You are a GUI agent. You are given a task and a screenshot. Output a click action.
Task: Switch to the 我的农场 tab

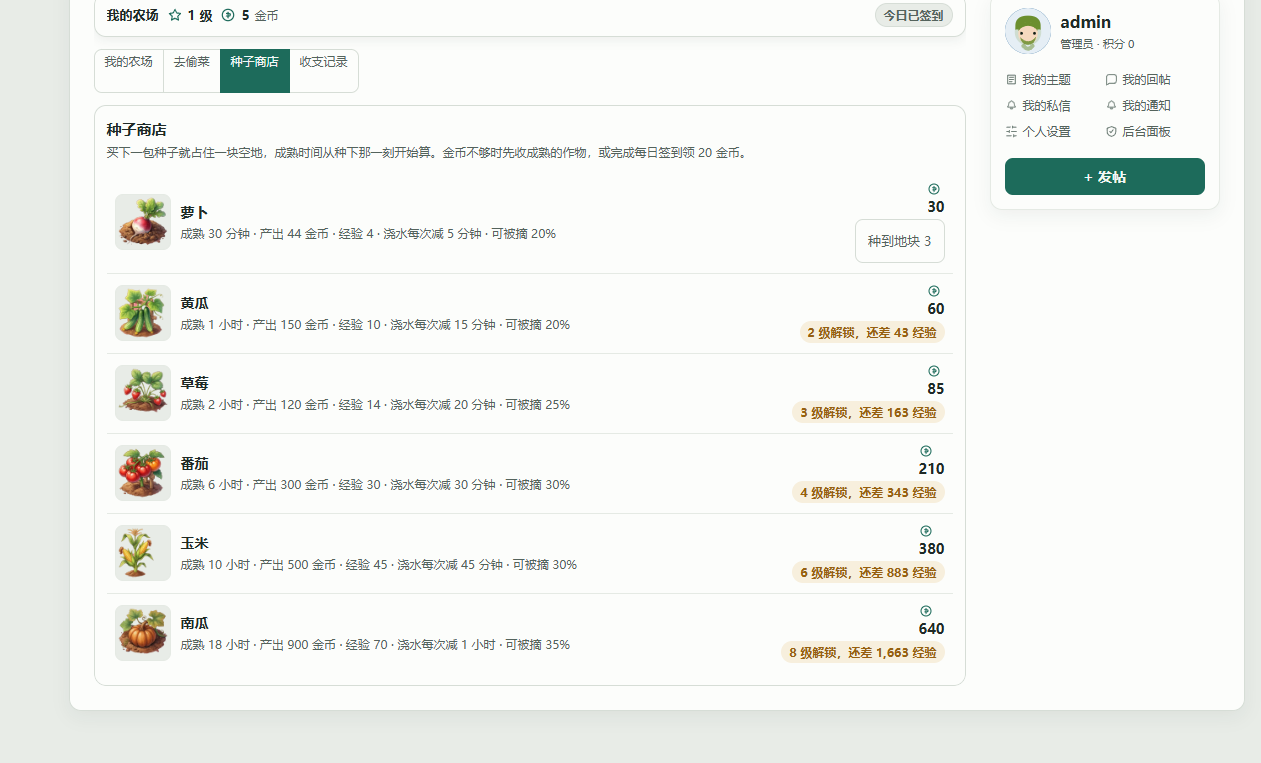point(129,71)
